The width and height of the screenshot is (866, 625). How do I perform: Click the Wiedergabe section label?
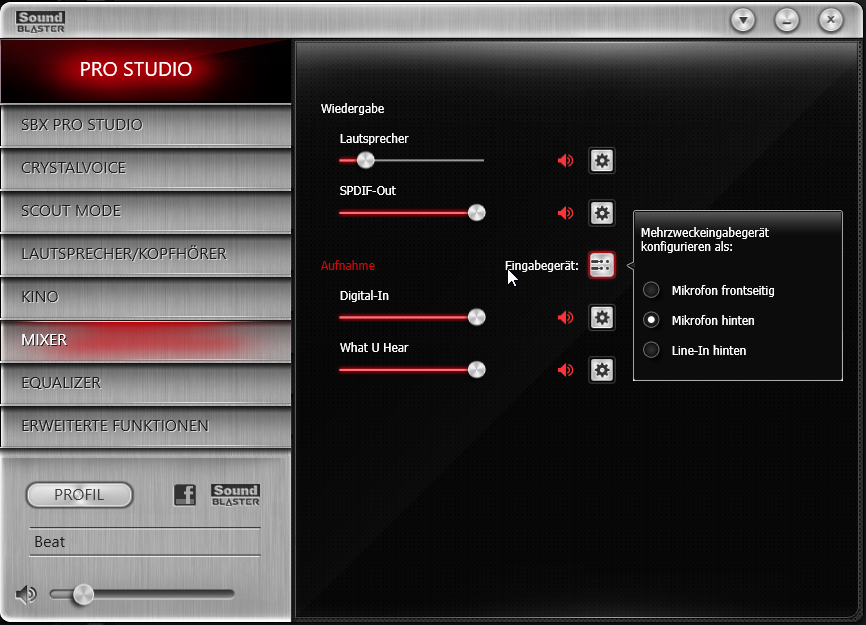coord(352,109)
